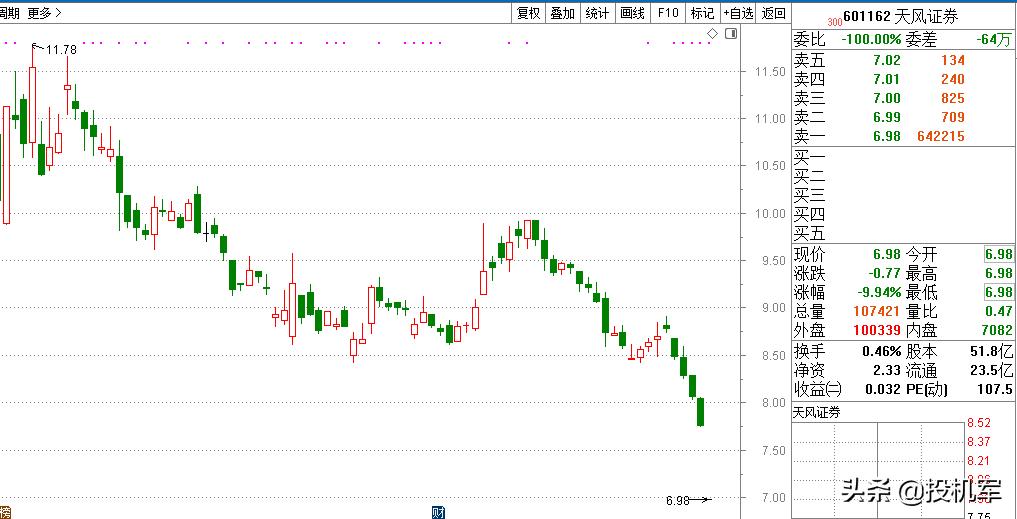Toggle the side panel icon beside the diamond

730,34
